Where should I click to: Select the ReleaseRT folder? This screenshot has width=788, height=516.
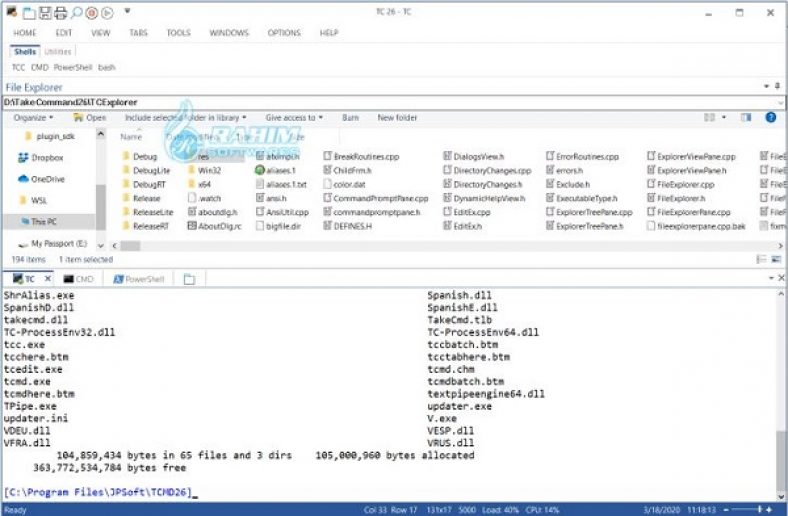146,226
